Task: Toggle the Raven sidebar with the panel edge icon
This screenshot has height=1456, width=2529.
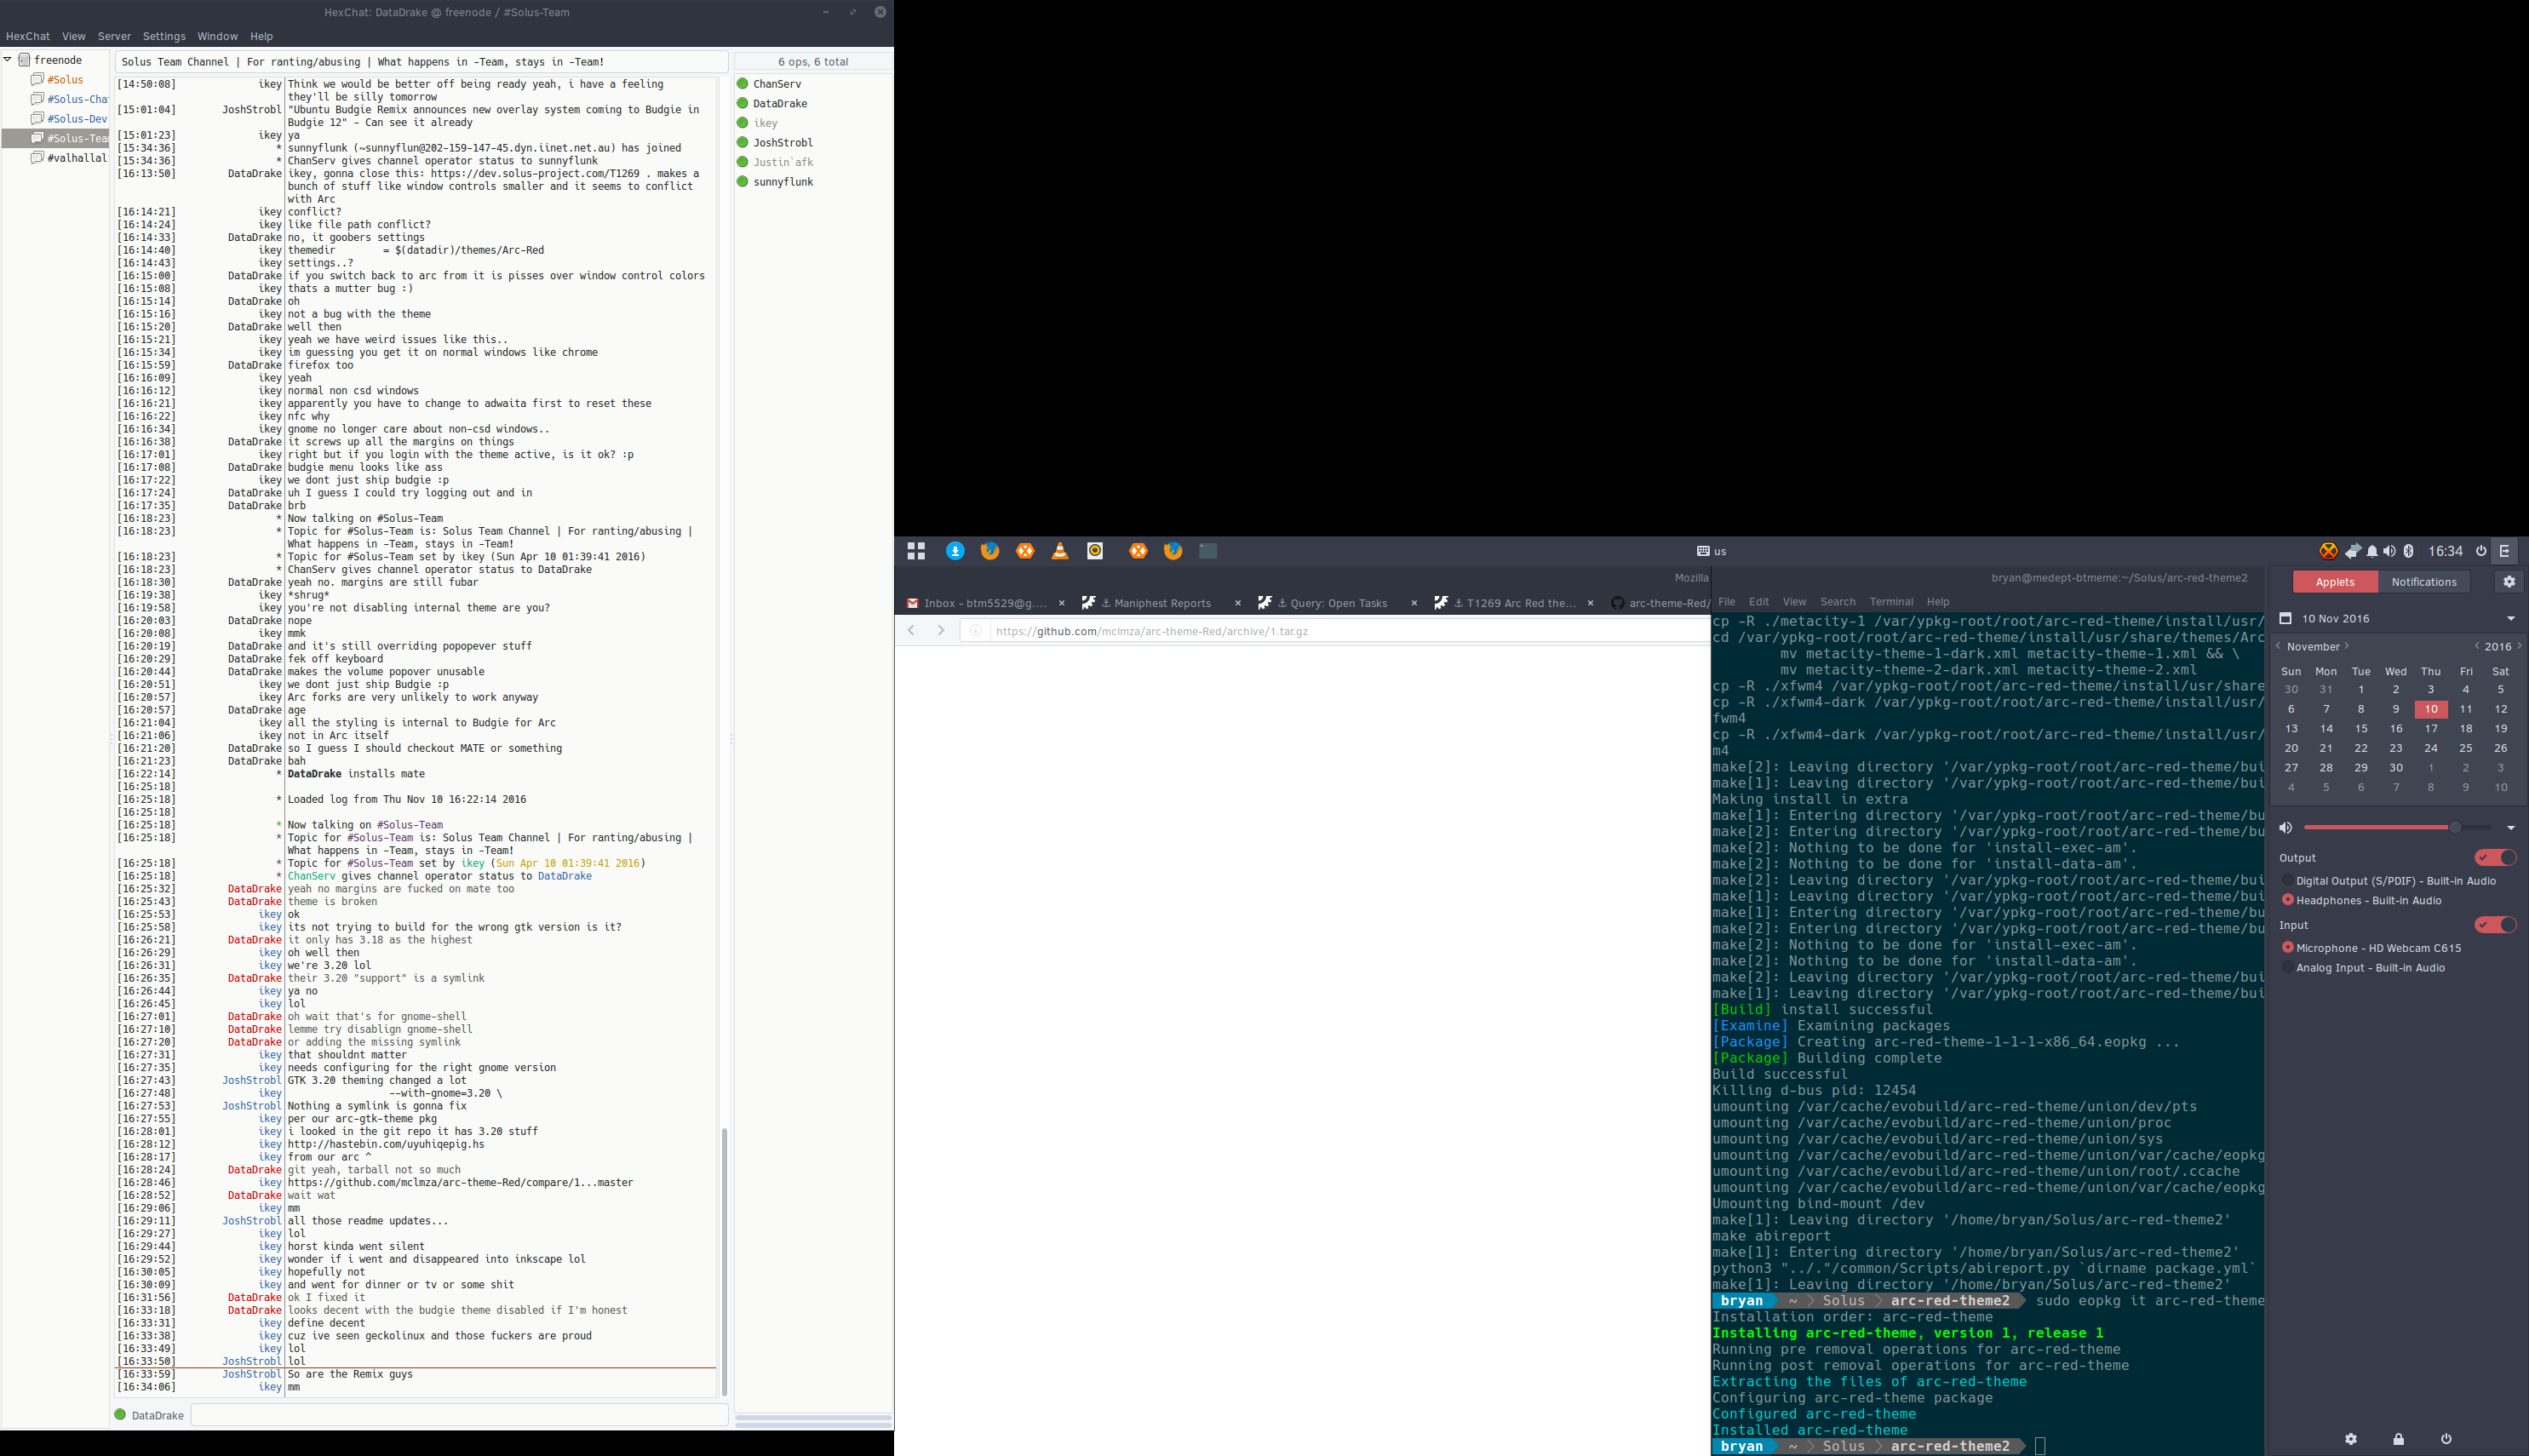Action: point(2505,551)
